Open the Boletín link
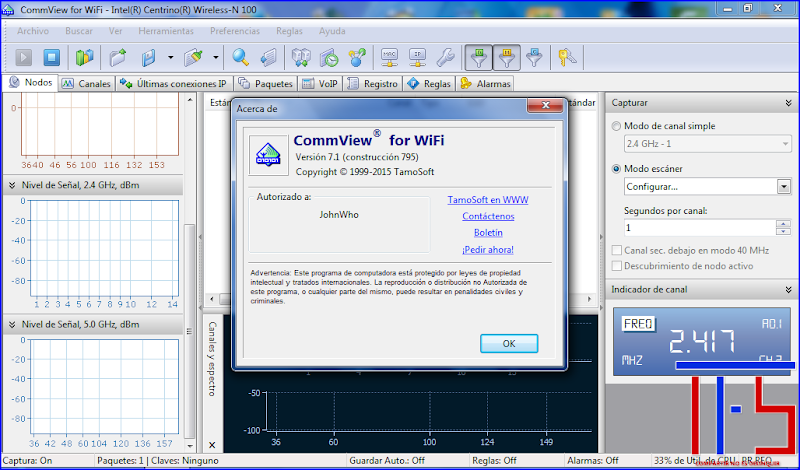 [x=488, y=232]
